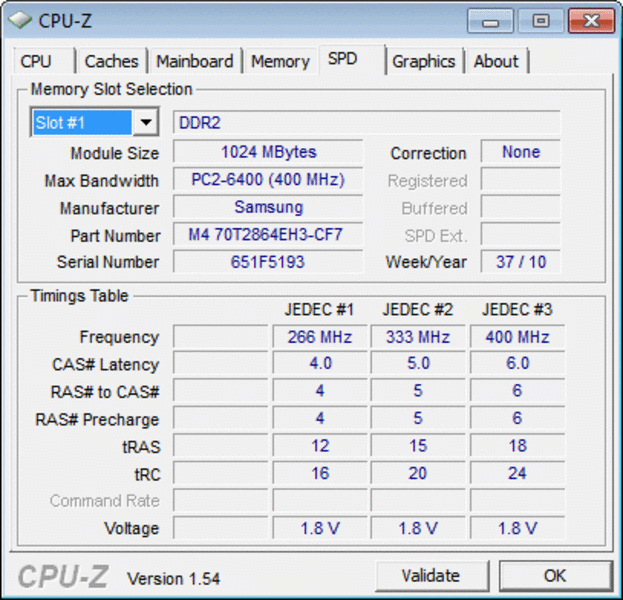The width and height of the screenshot is (623, 600).
Task: Click the Week/Year value 37 / 10
Action: [x=521, y=262]
